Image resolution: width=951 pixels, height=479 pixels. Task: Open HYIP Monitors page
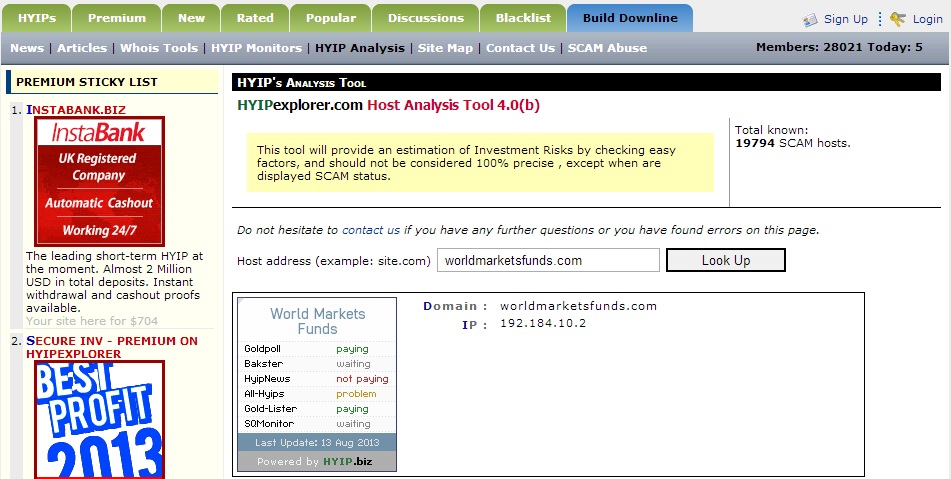coord(257,48)
